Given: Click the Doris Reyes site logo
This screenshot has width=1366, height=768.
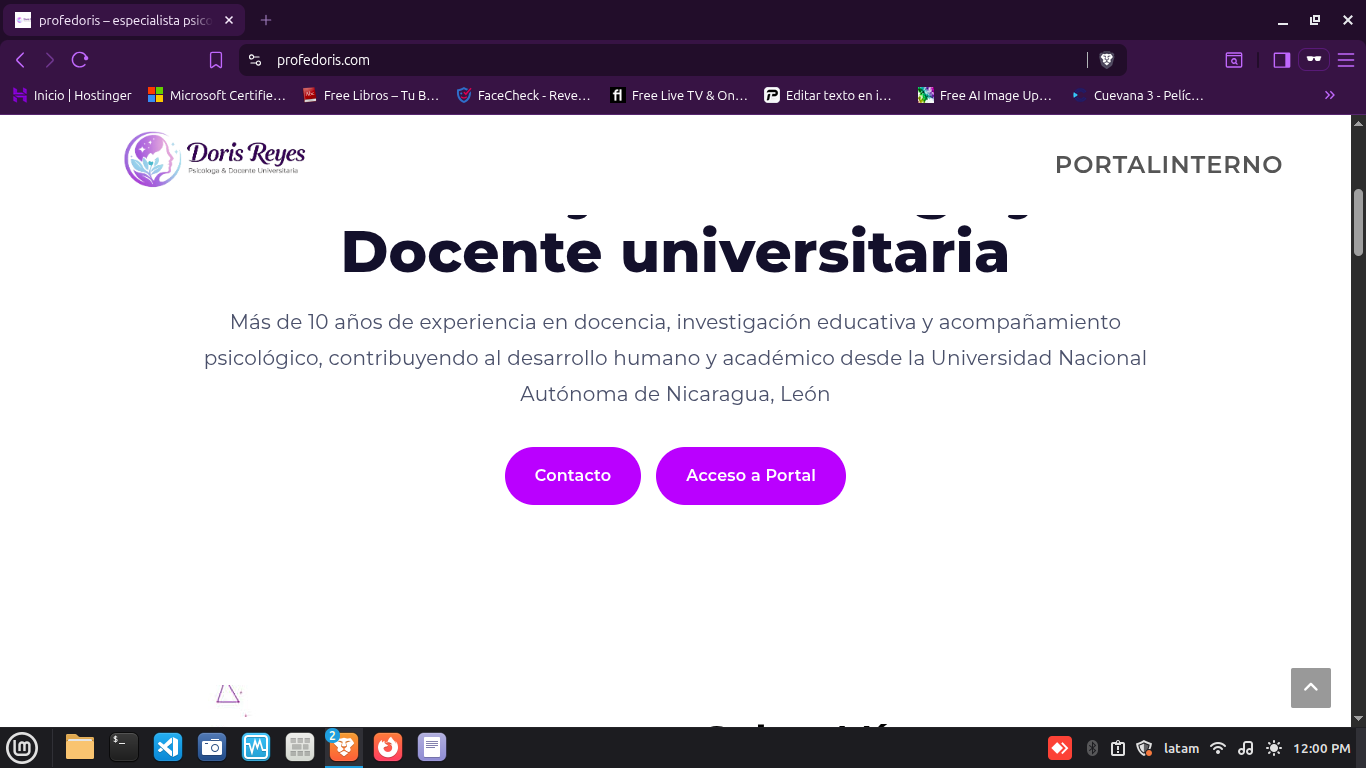Looking at the screenshot, I should tap(215, 160).
